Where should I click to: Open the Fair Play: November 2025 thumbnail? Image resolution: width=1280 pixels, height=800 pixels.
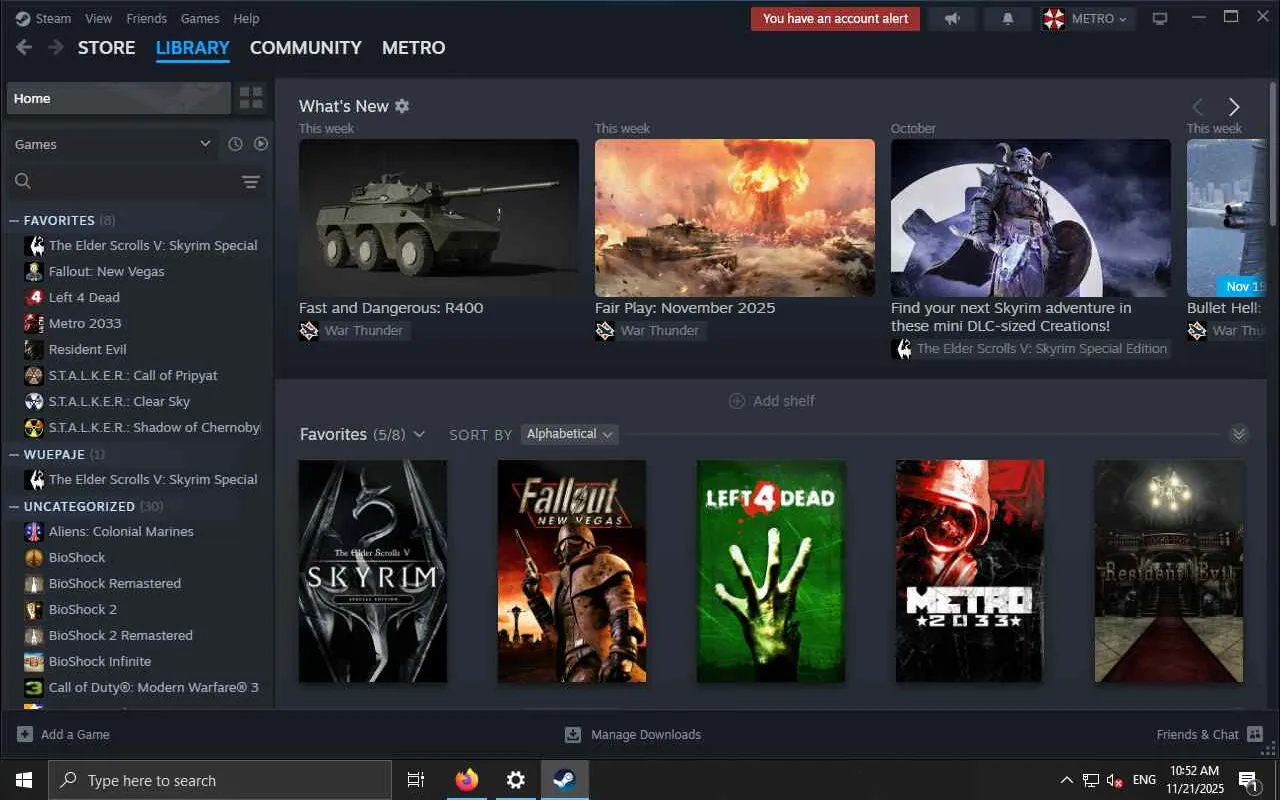click(735, 218)
